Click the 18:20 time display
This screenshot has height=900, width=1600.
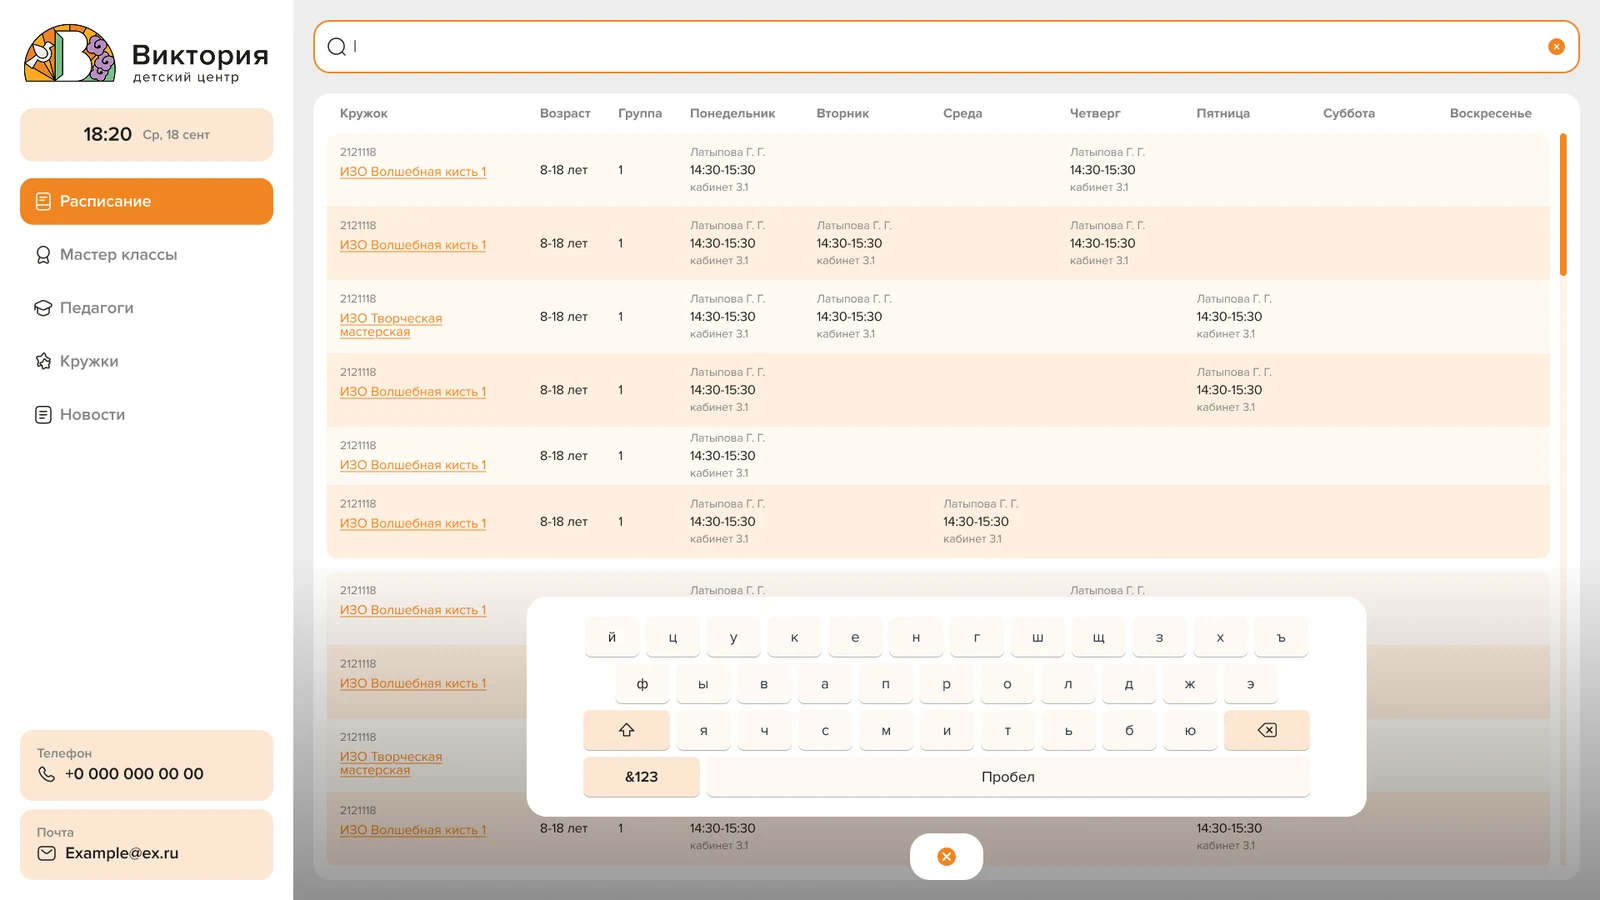pos(107,134)
